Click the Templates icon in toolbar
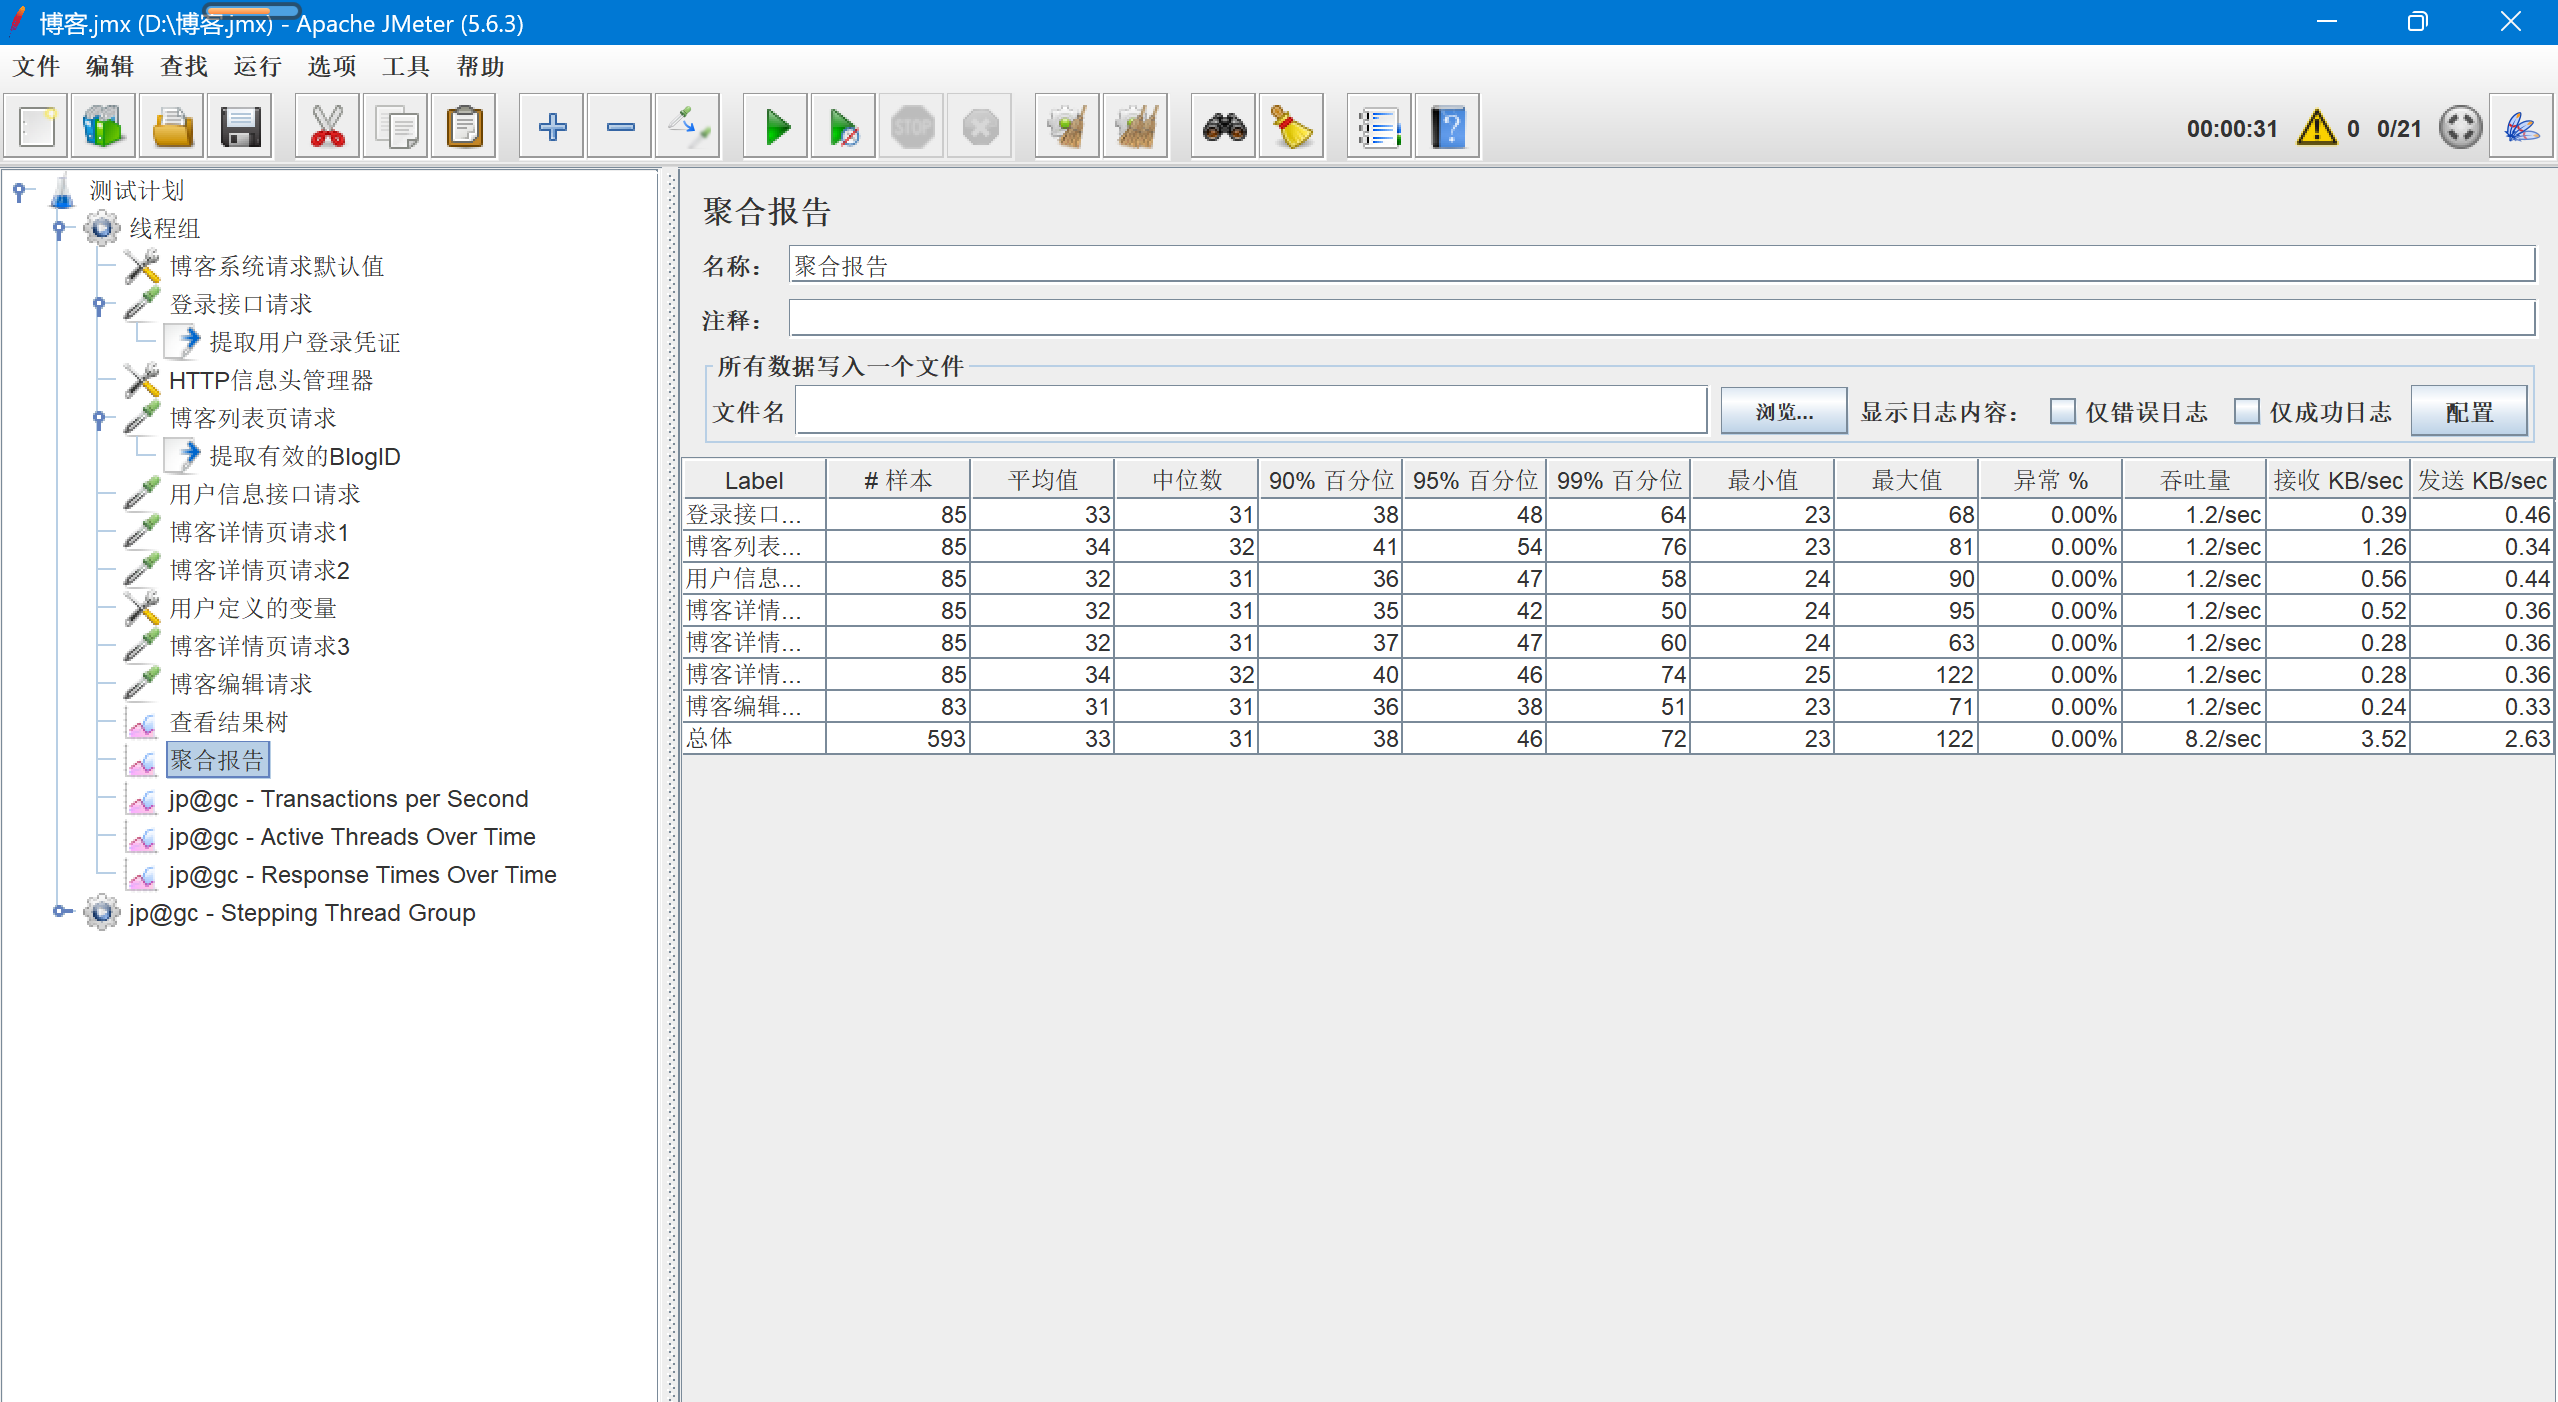 tap(103, 127)
